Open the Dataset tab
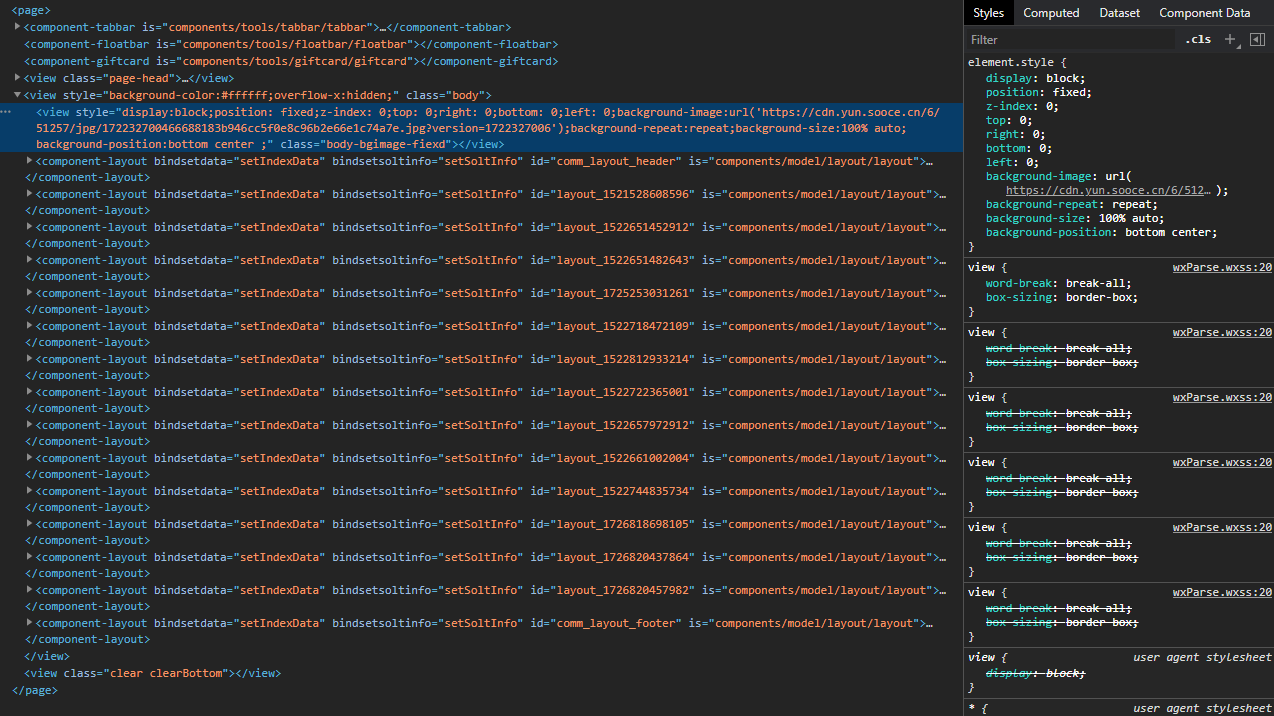Screen dimensions: 1274x716 (x=1119, y=13)
